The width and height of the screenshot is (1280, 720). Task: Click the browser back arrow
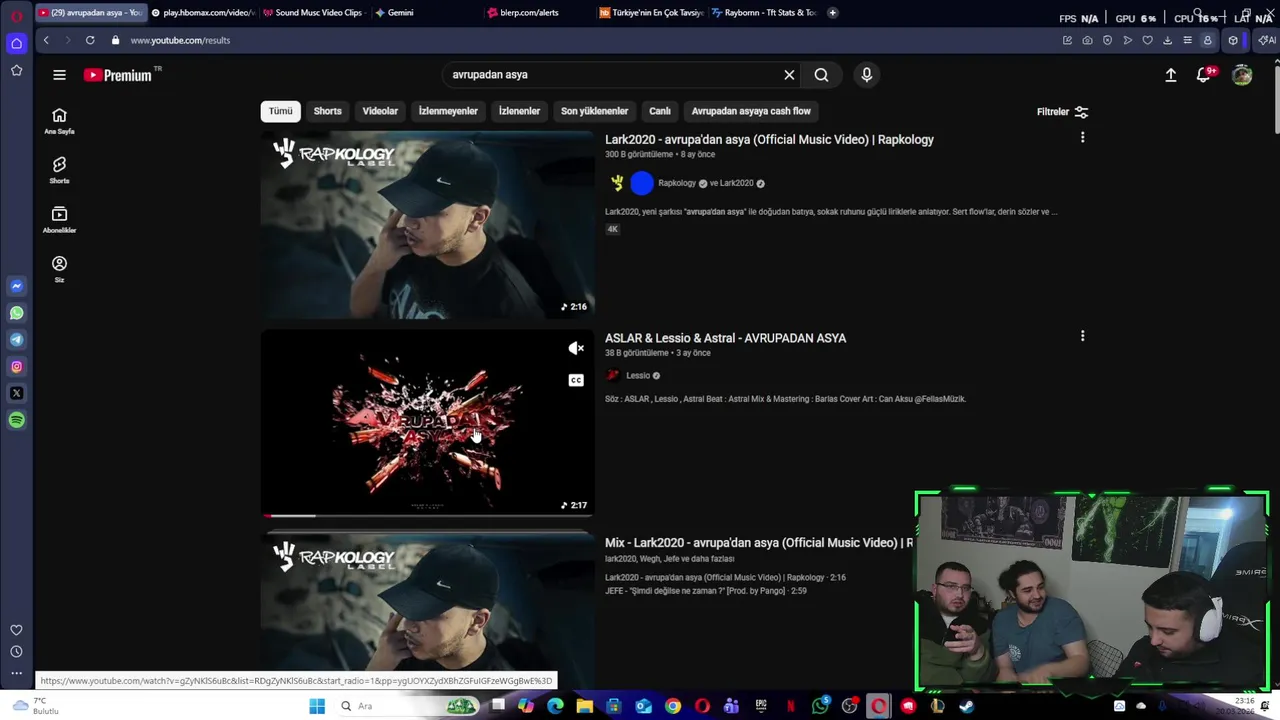pos(46,40)
